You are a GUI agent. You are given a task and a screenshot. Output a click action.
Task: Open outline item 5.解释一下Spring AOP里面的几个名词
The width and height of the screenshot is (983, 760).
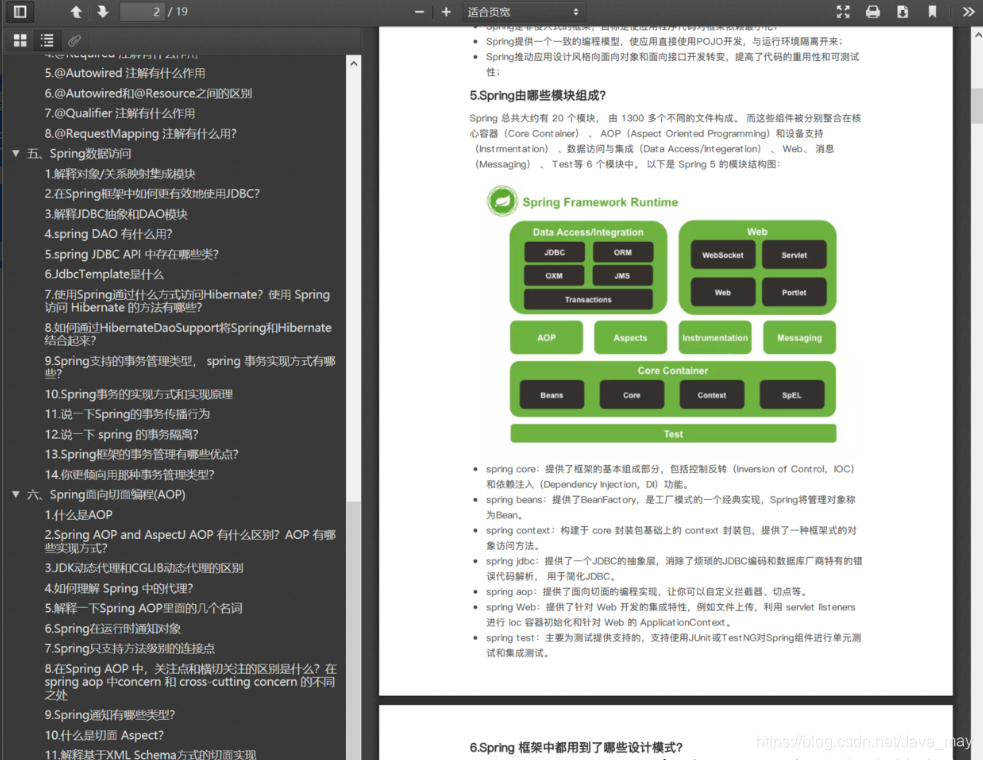click(x=144, y=608)
